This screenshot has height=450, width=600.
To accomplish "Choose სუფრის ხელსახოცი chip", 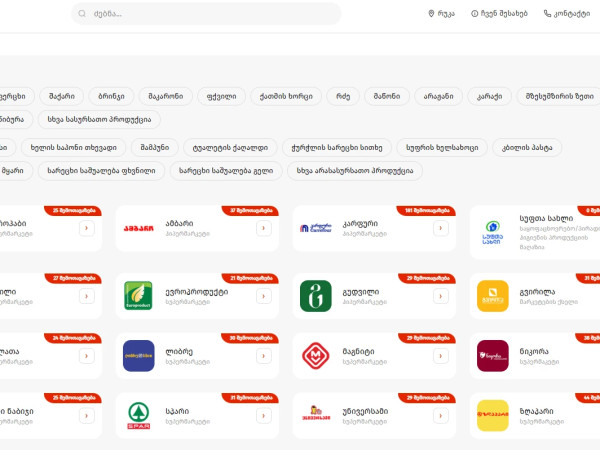I will point(442,147).
